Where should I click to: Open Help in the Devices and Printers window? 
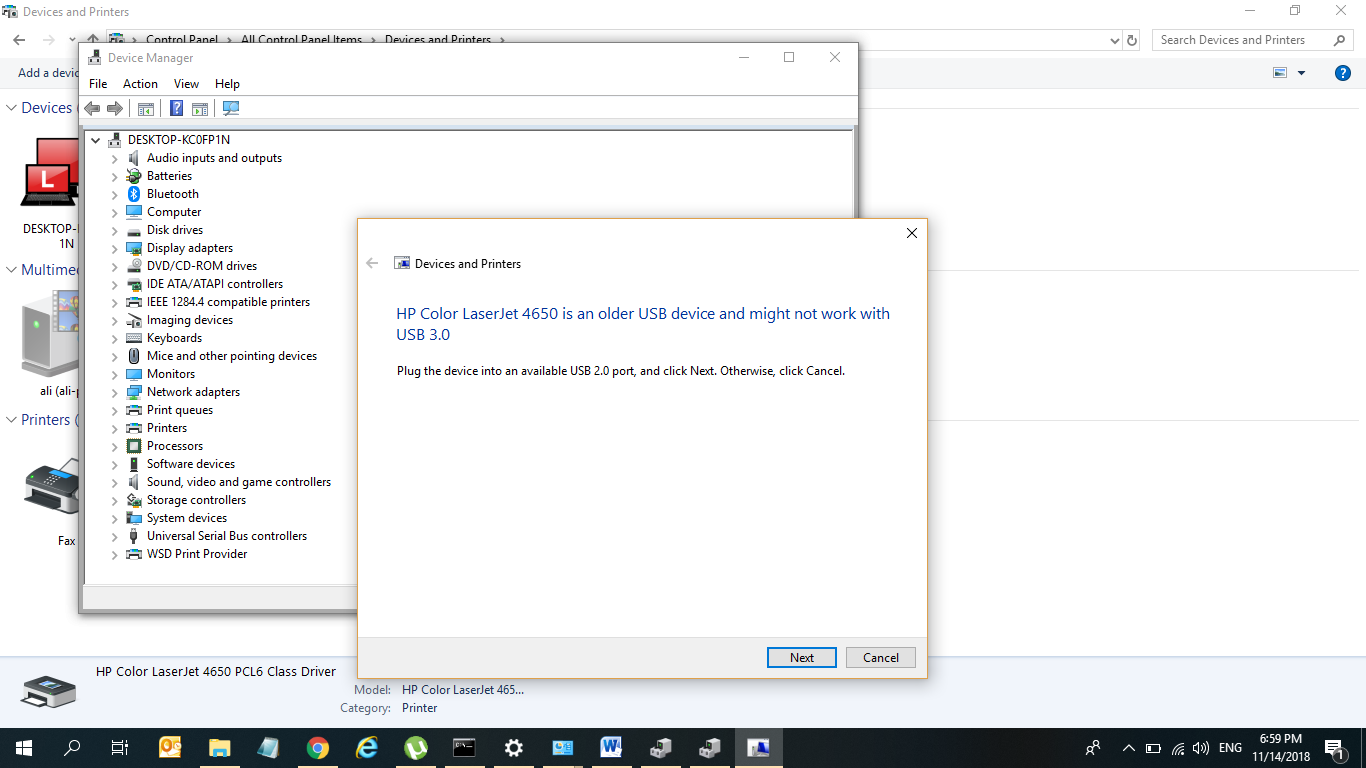pos(1343,73)
